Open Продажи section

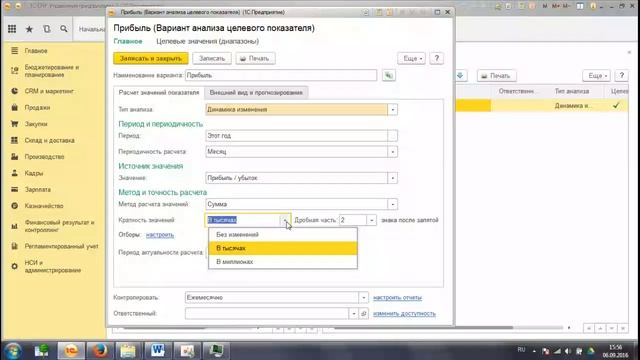point(37,108)
